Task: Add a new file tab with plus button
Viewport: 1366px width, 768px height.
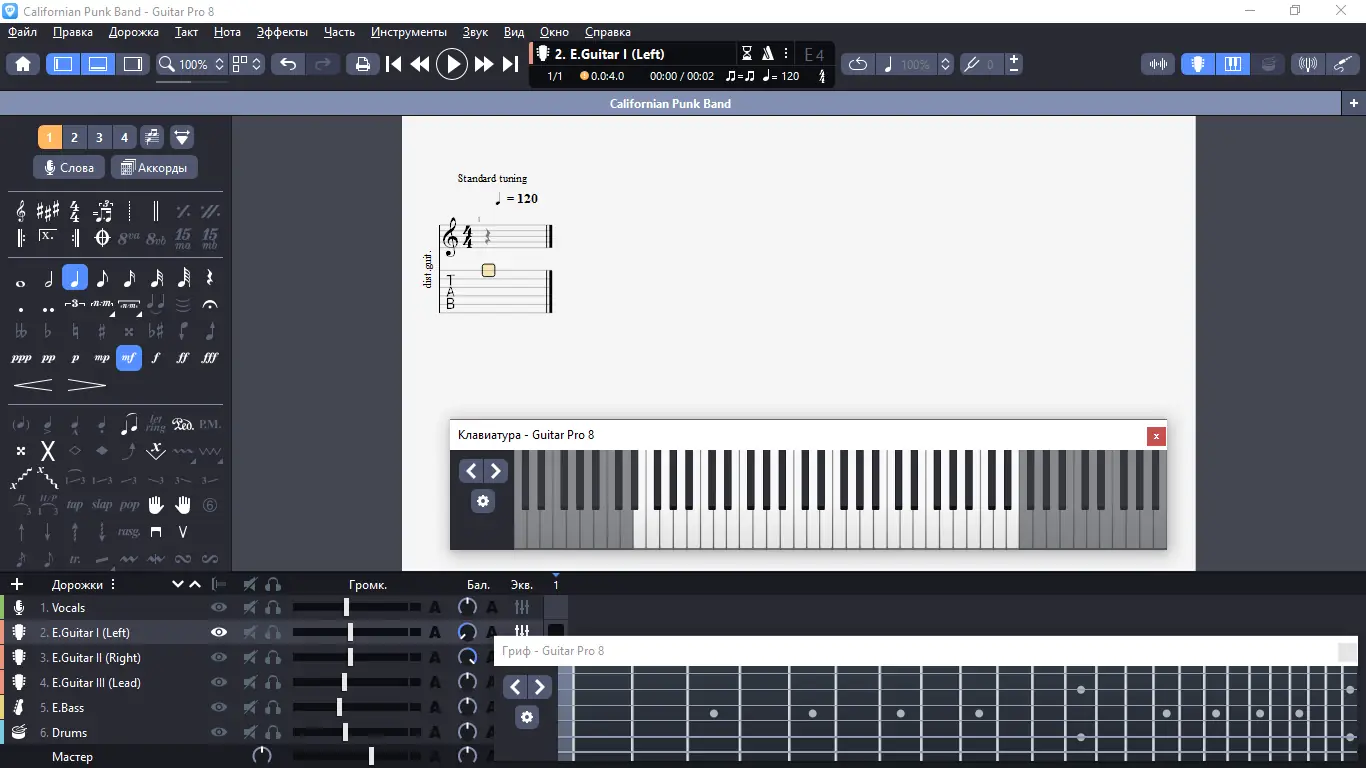Action: [1354, 103]
